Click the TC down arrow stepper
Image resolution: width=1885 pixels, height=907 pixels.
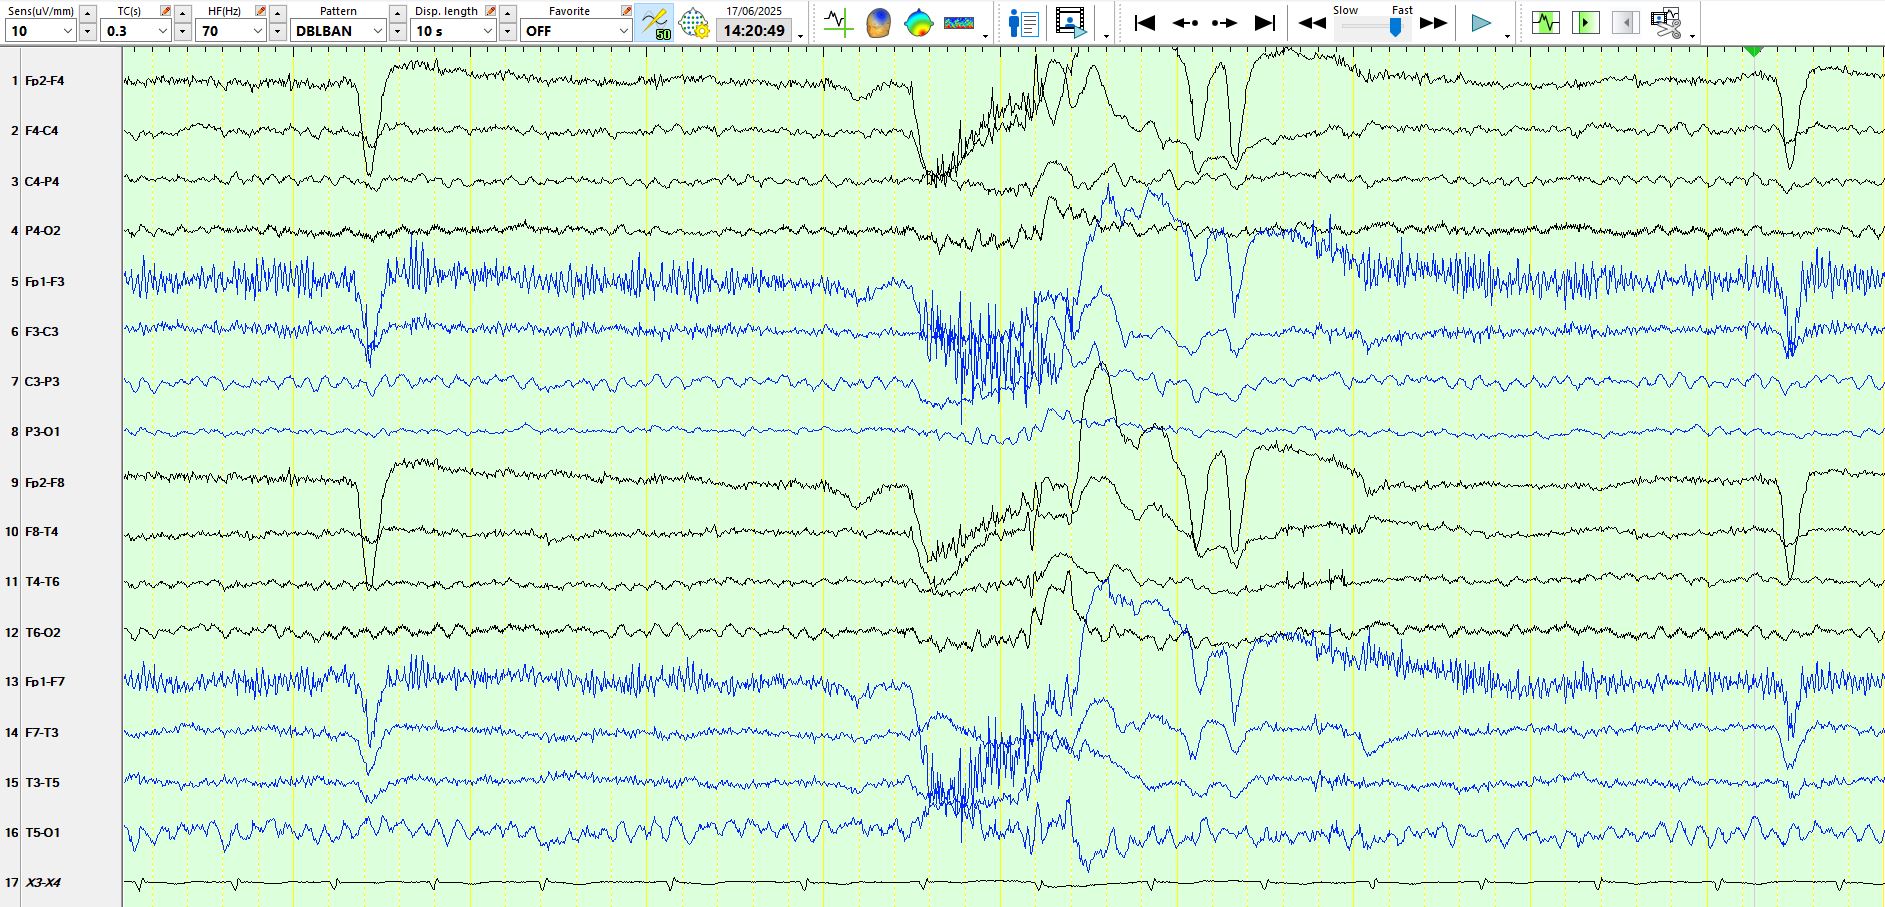(183, 32)
